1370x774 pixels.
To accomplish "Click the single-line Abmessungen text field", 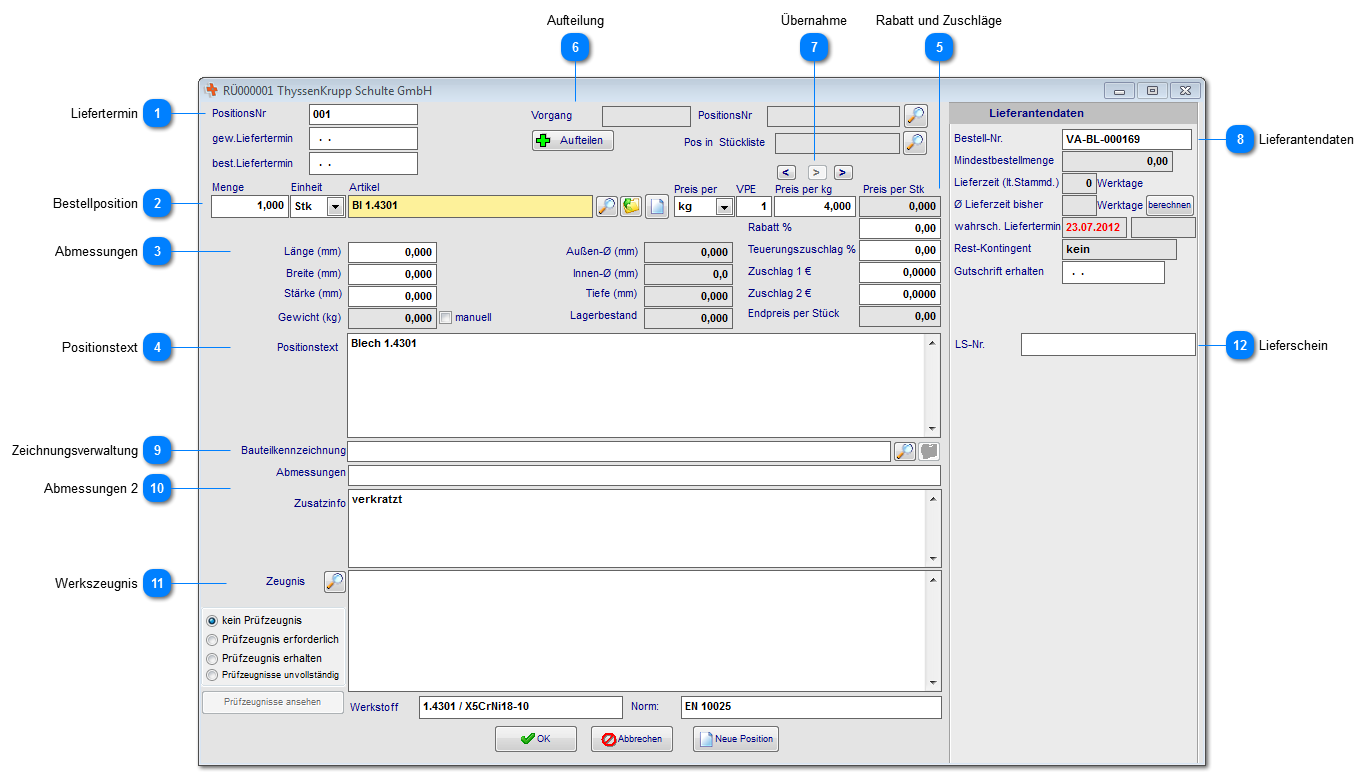I will [x=644, y=475].
